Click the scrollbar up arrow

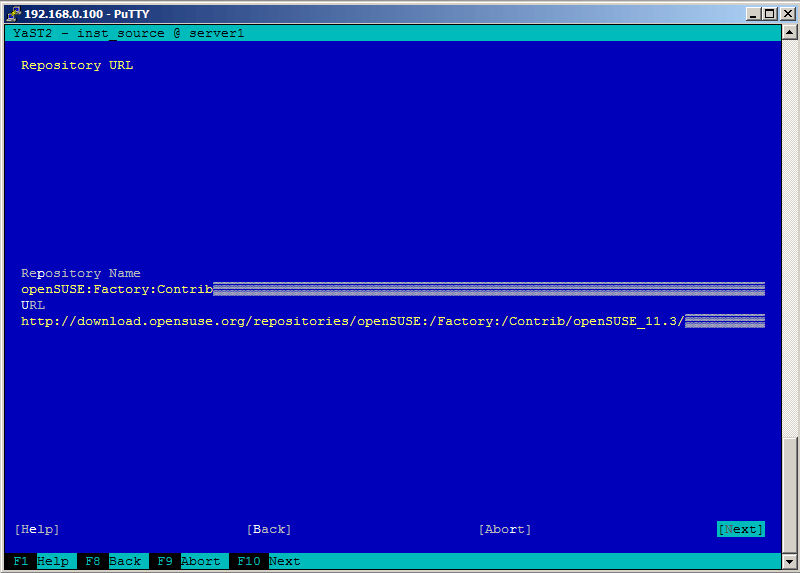[789, 33]
